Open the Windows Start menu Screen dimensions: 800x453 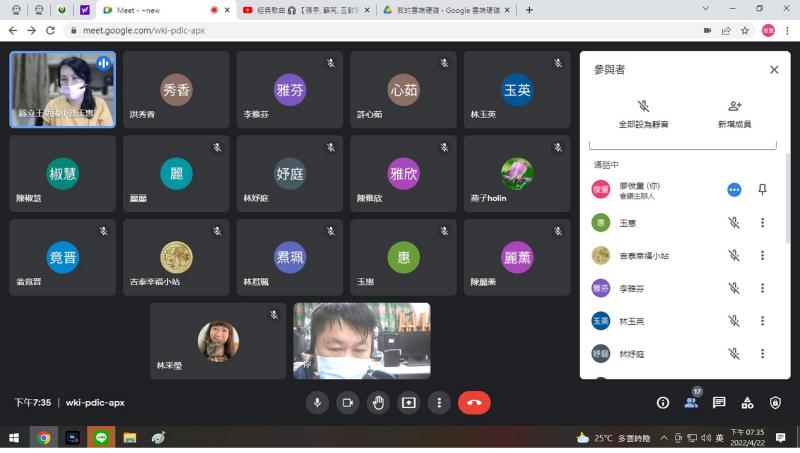[x=14, y=438]
